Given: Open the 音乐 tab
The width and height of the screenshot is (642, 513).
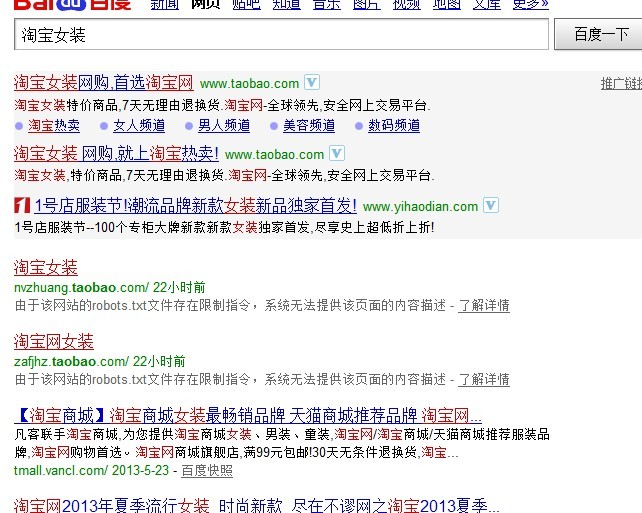Looking at the screenshot, I should (326, 4).
